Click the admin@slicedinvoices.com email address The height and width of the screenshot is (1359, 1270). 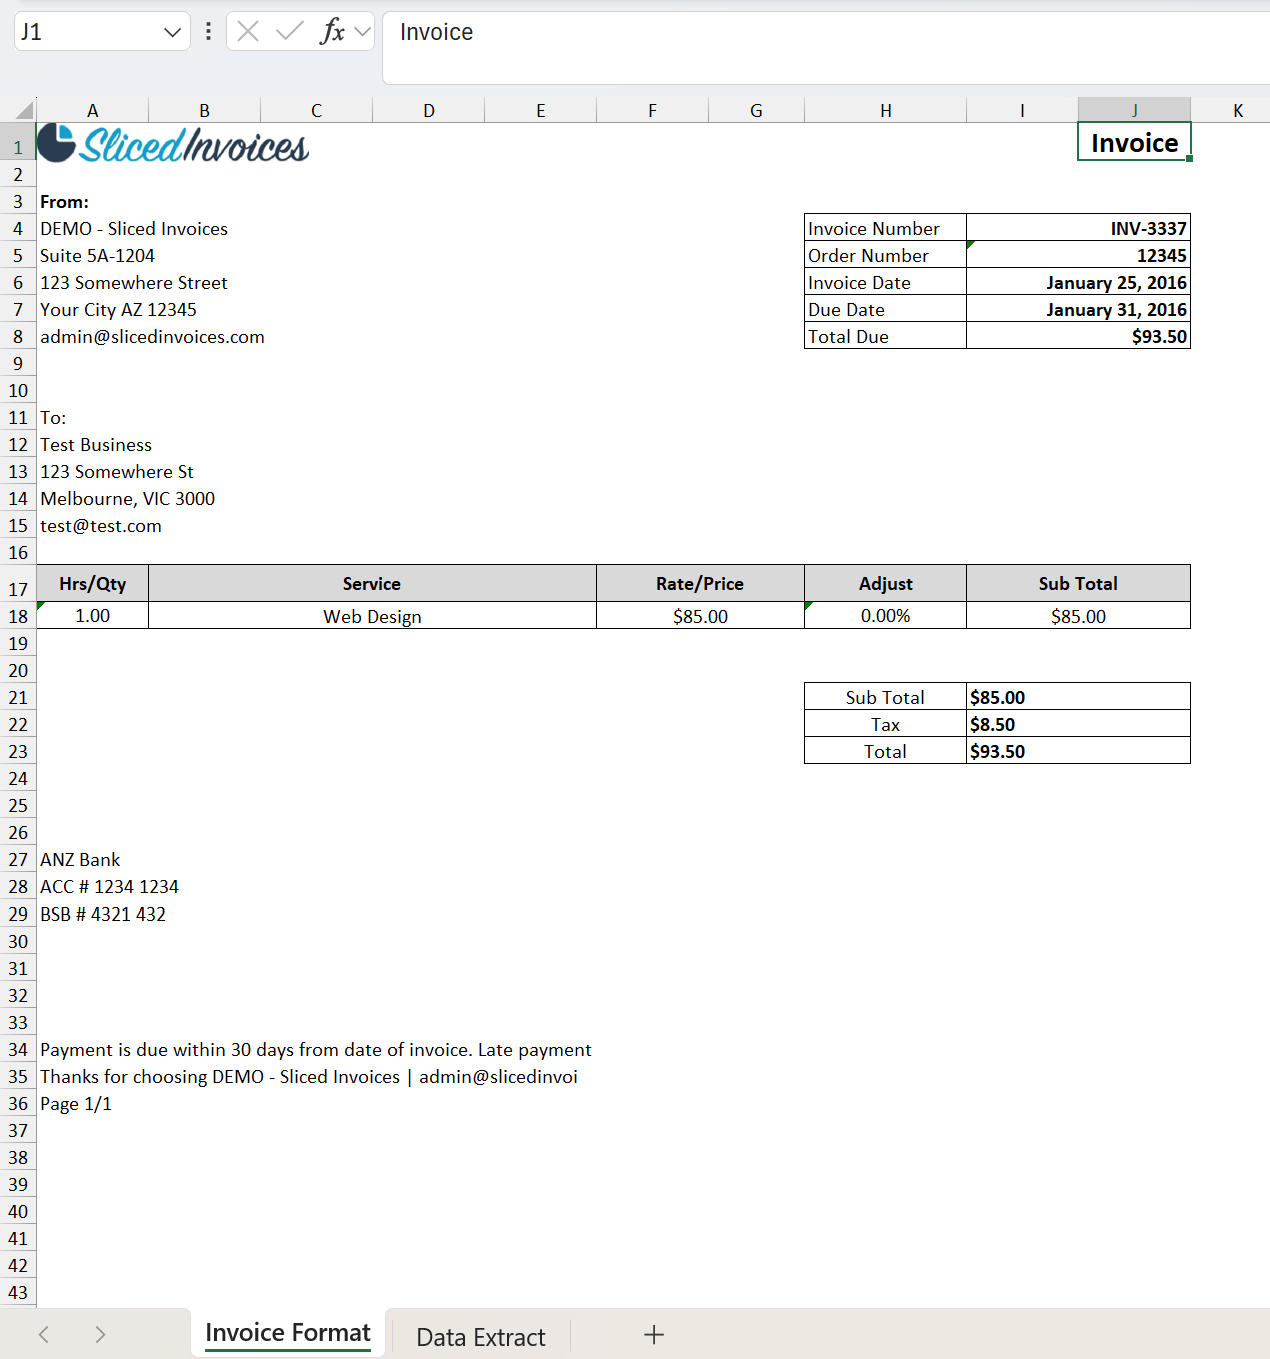tap(152, 337)
